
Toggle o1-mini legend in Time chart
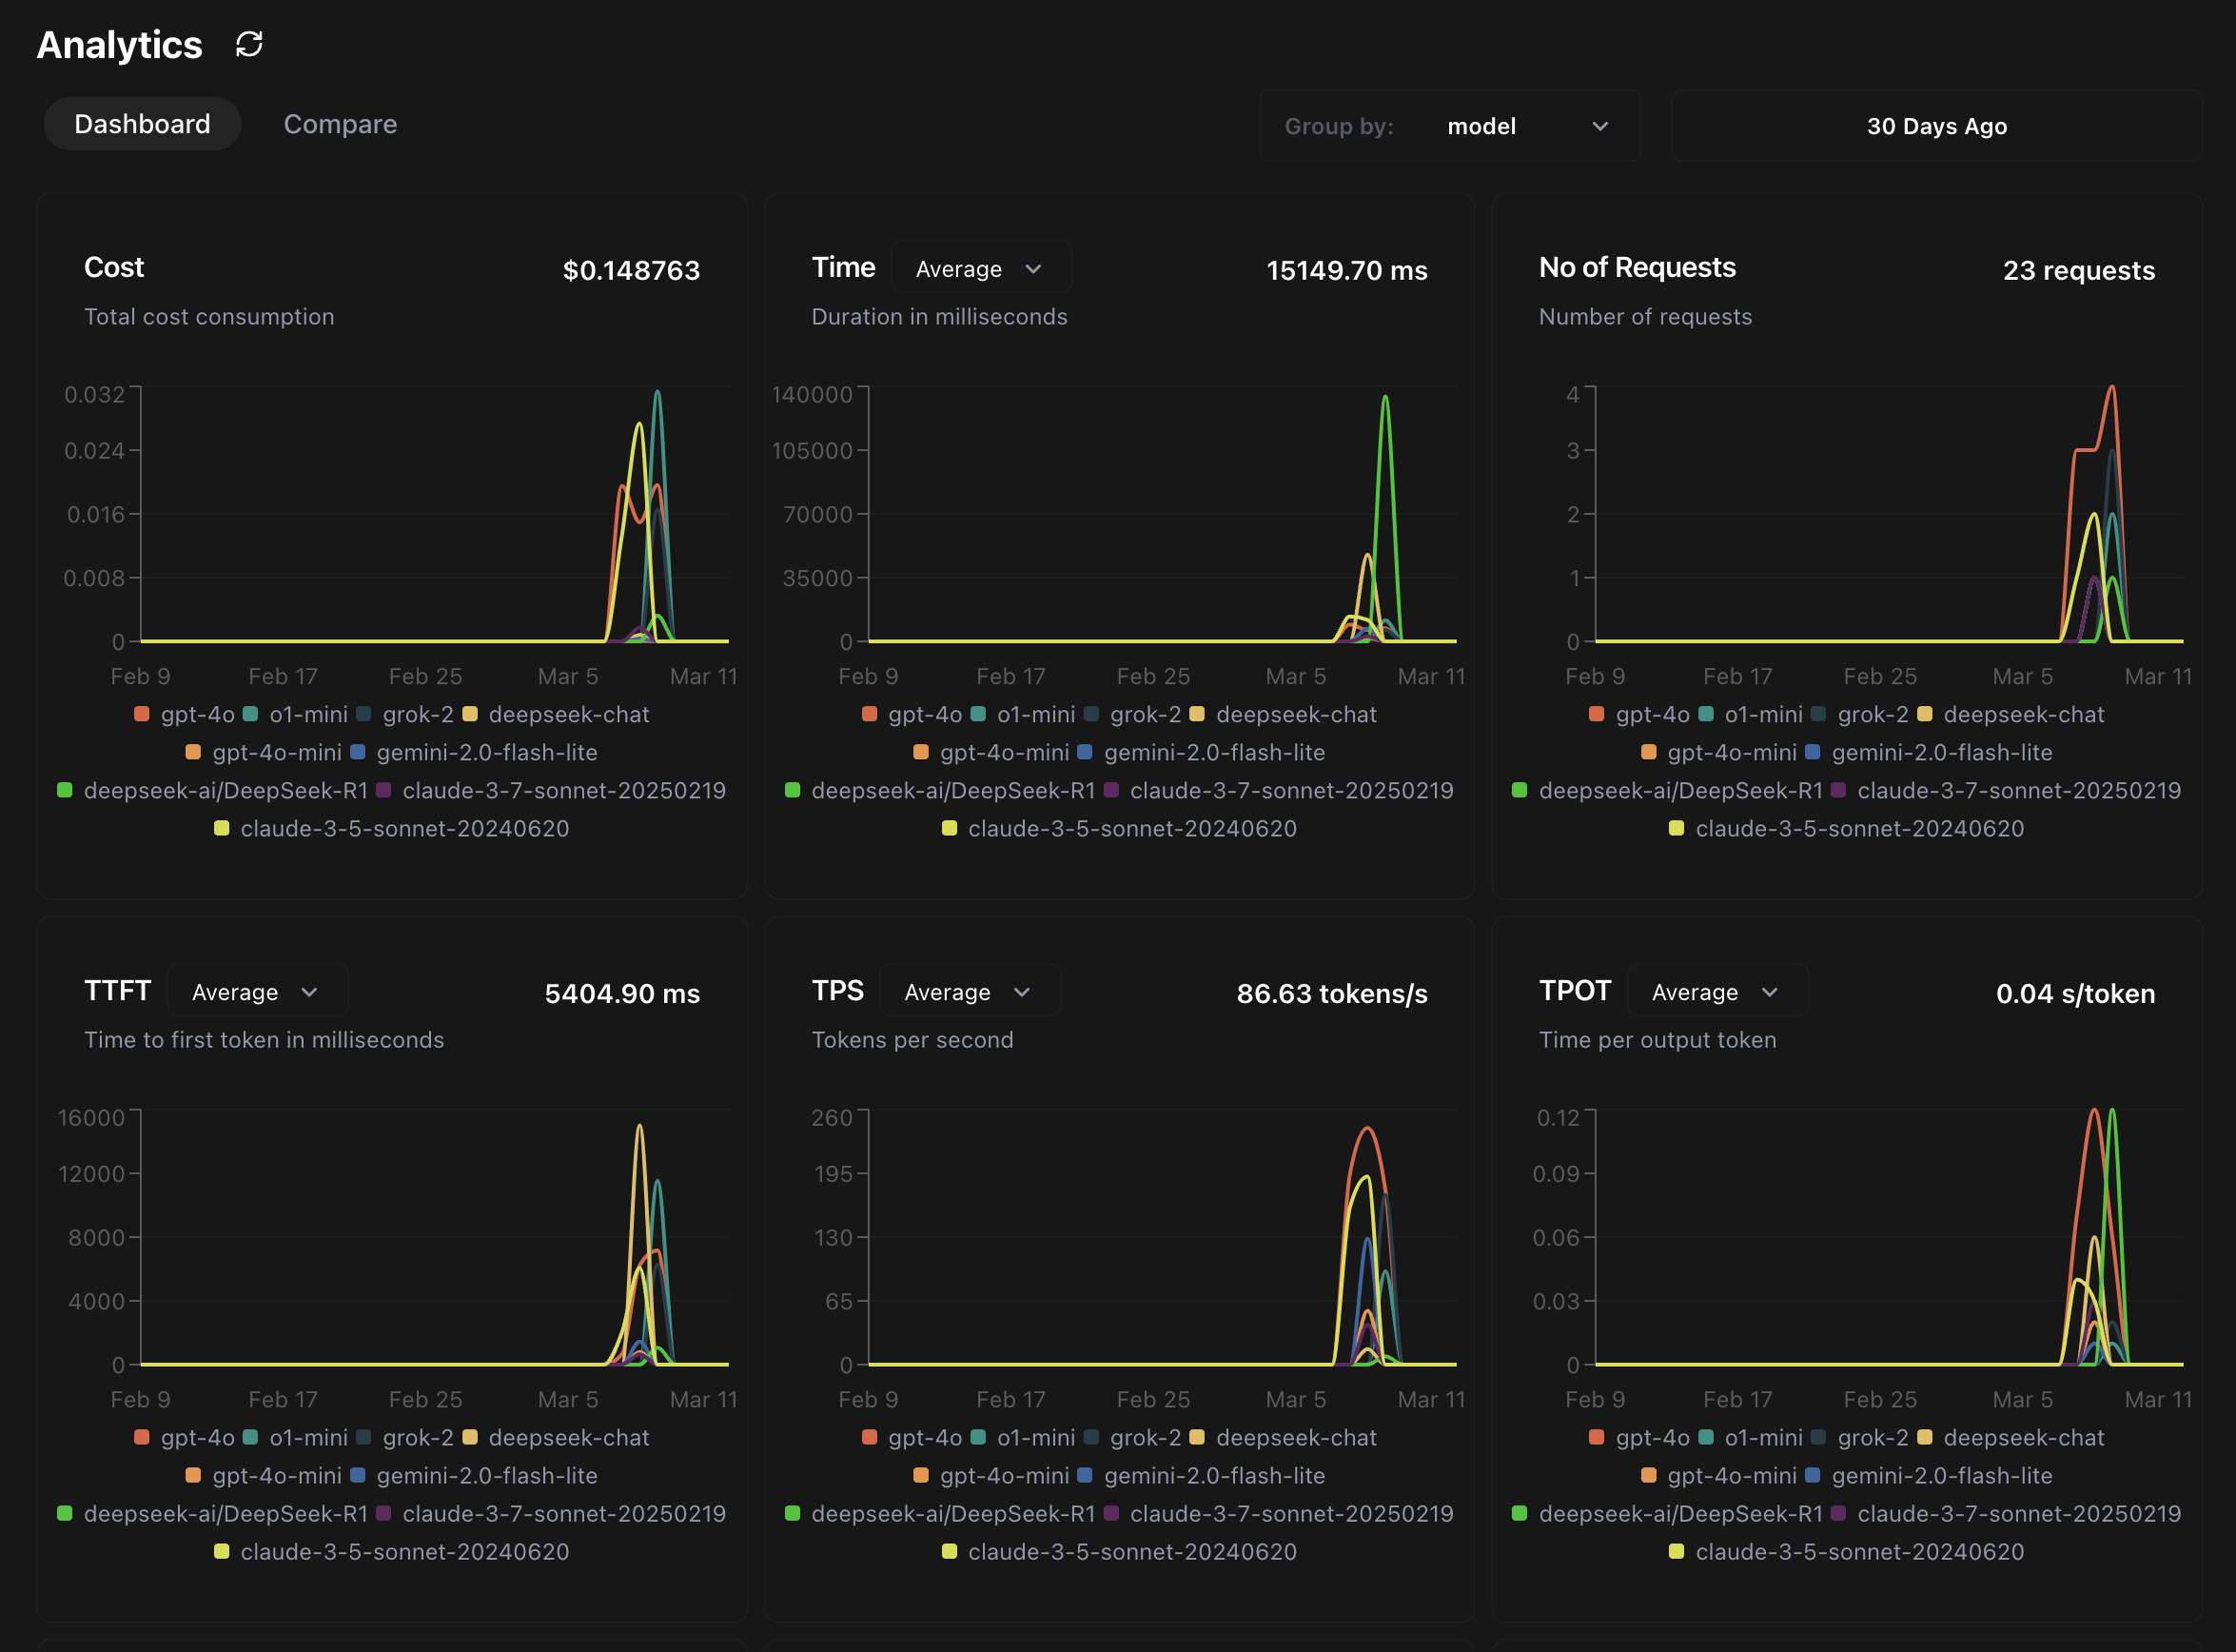click(x=1023, y=714)
